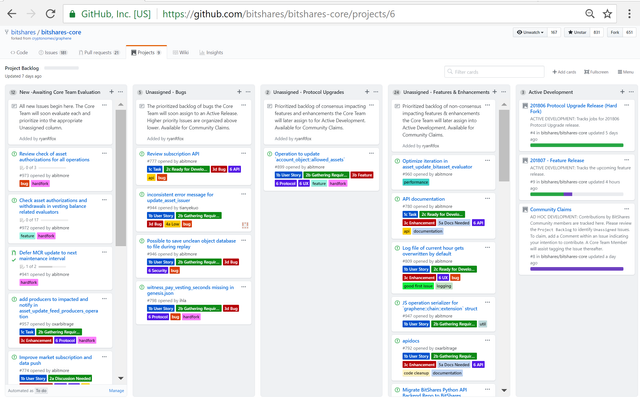This screenshot has height=400, width=640.
Task: Click the Filter cards search field
Action: coord(494,72)
